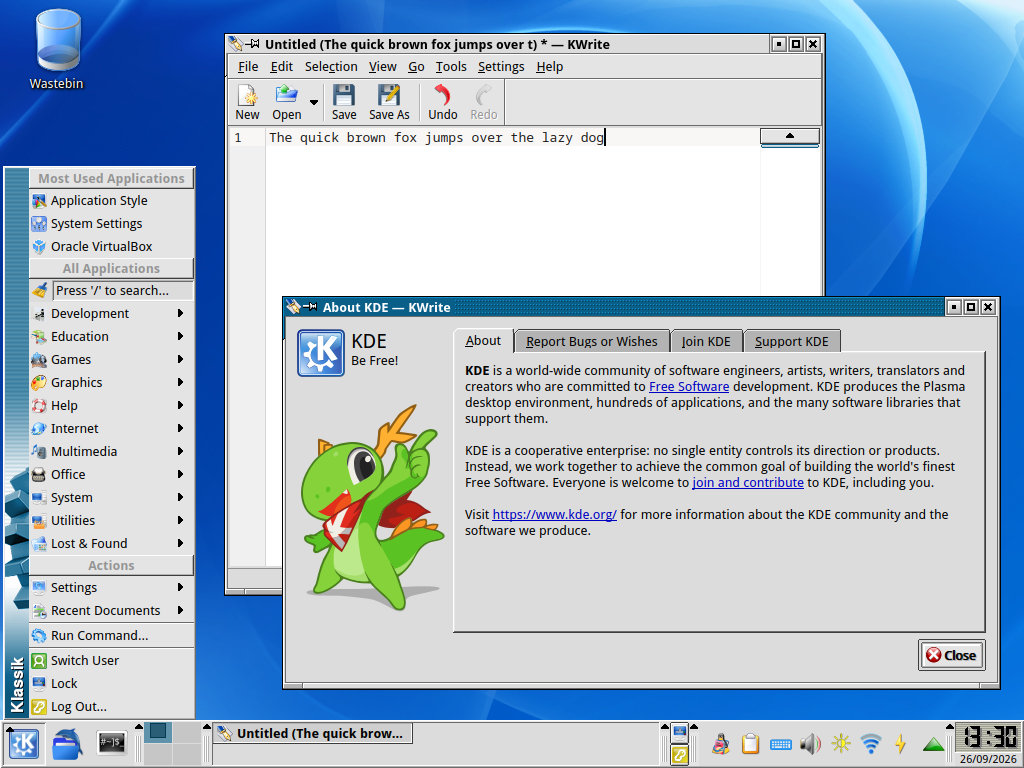This screenshot has height=768, width=1024.
Task: Follow the Free Software link
Action: (689, 387)
